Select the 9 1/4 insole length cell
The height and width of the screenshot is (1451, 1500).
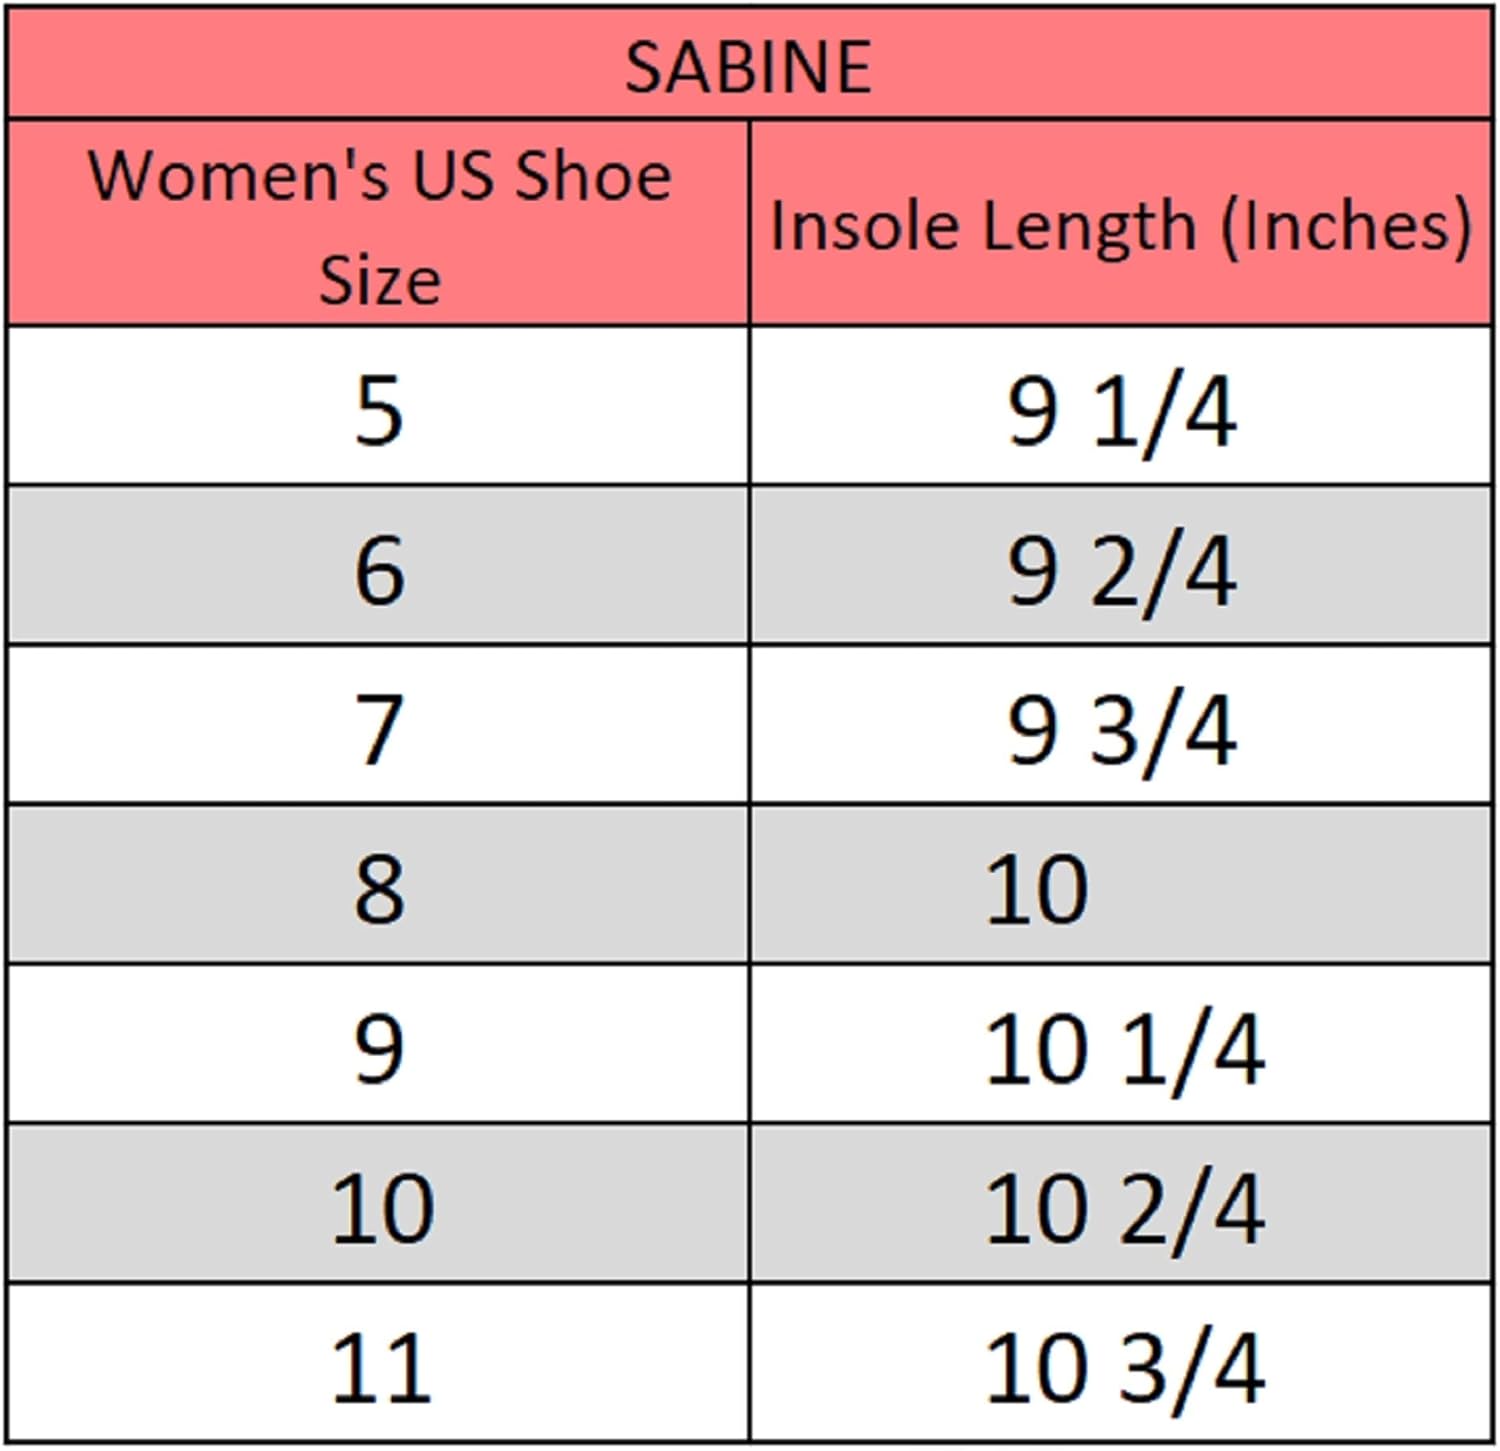[1121, 411]
